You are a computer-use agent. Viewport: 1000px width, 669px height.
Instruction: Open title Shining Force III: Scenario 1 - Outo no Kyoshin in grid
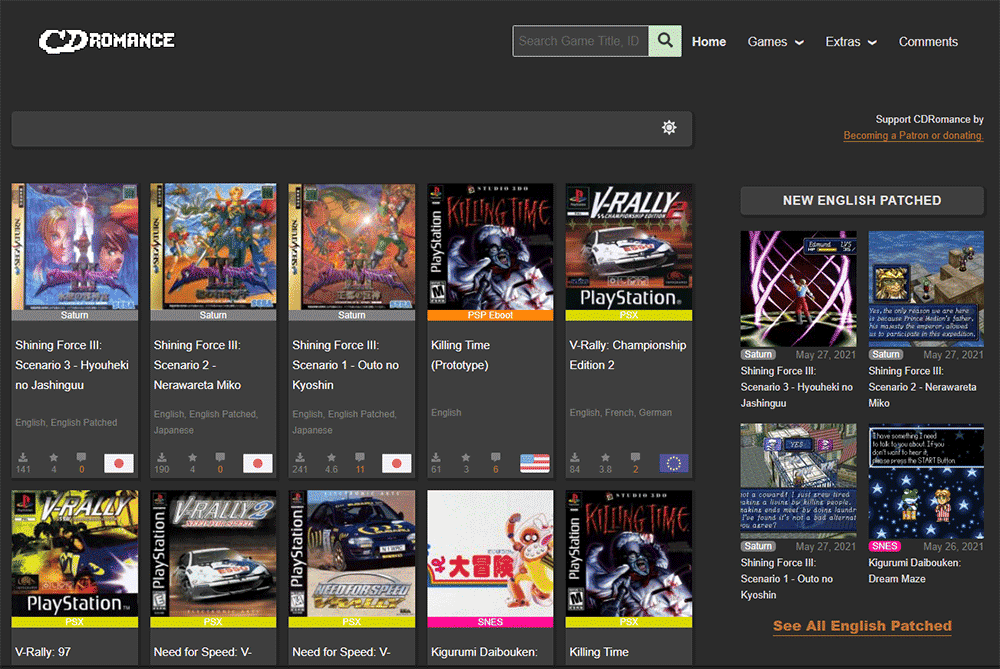[x=345, y=365]
